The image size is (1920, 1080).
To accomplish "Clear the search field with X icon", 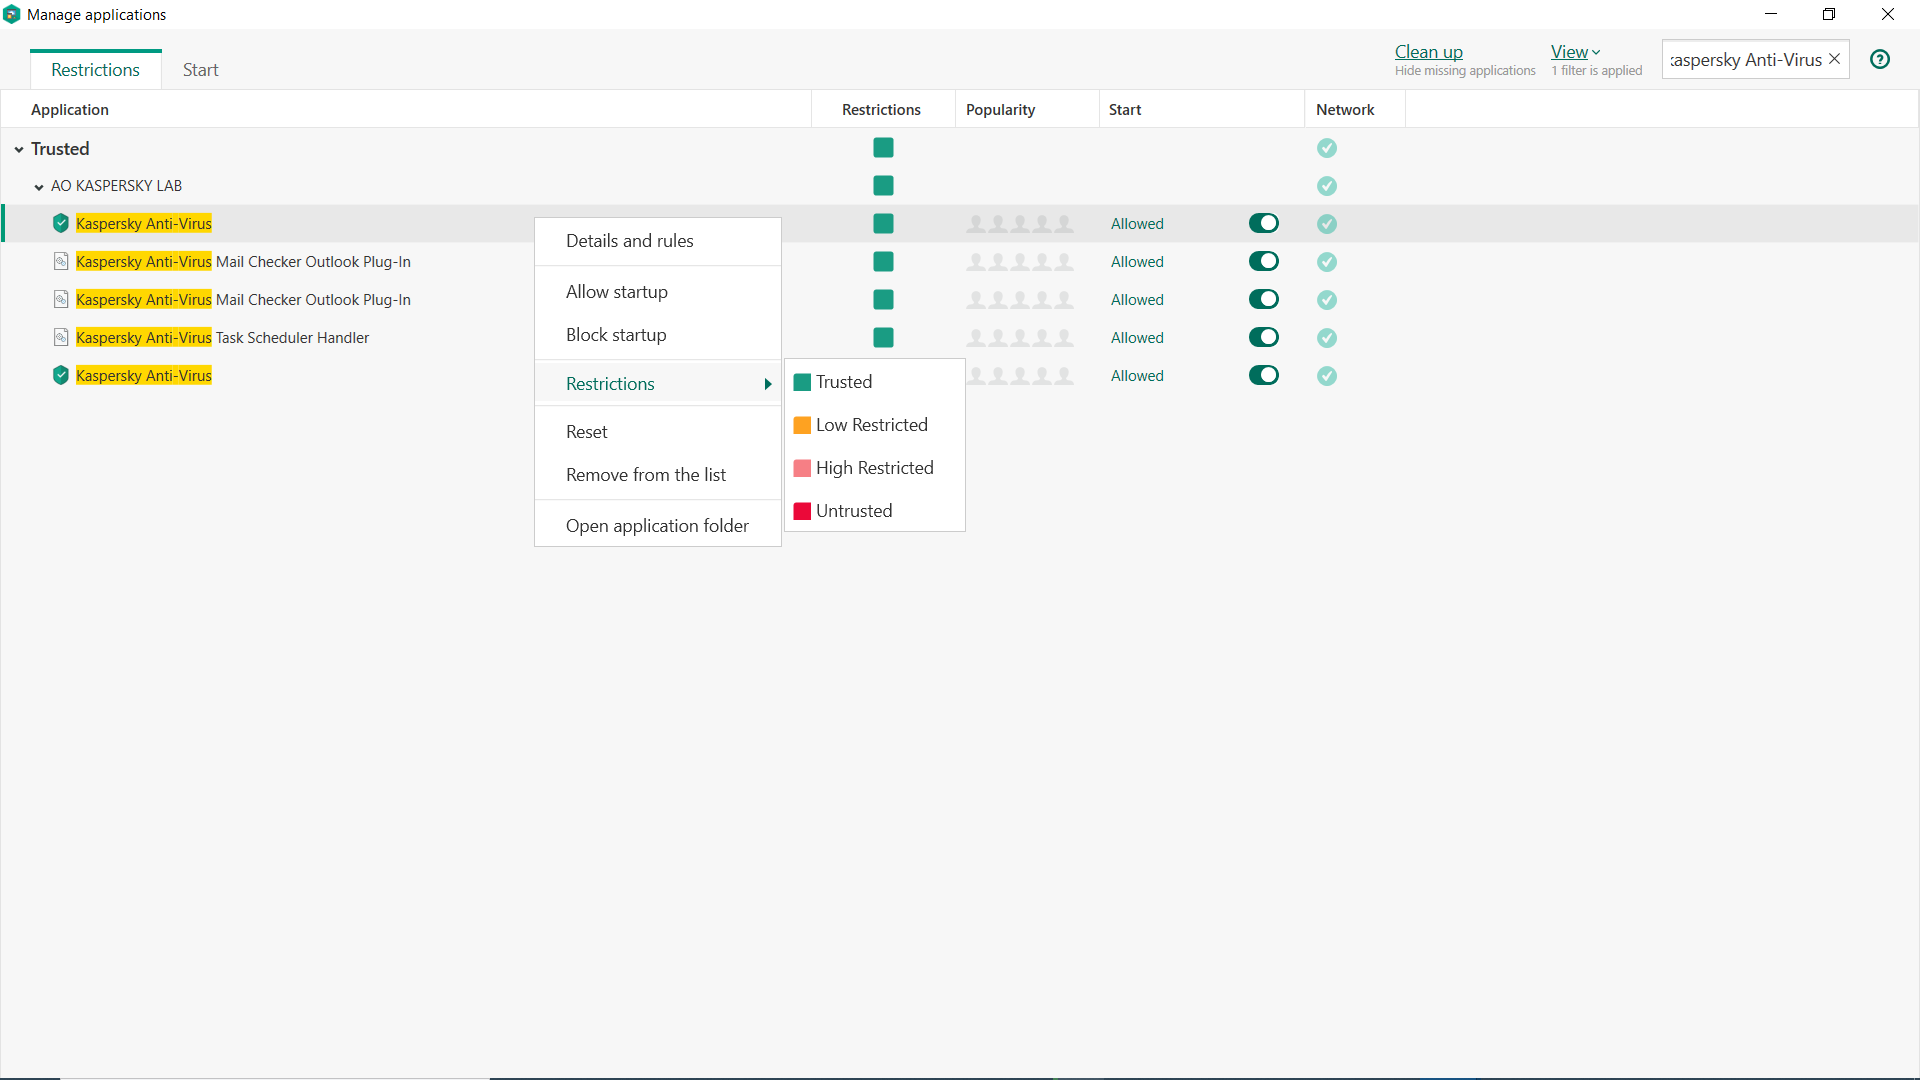I will 1834,59.
